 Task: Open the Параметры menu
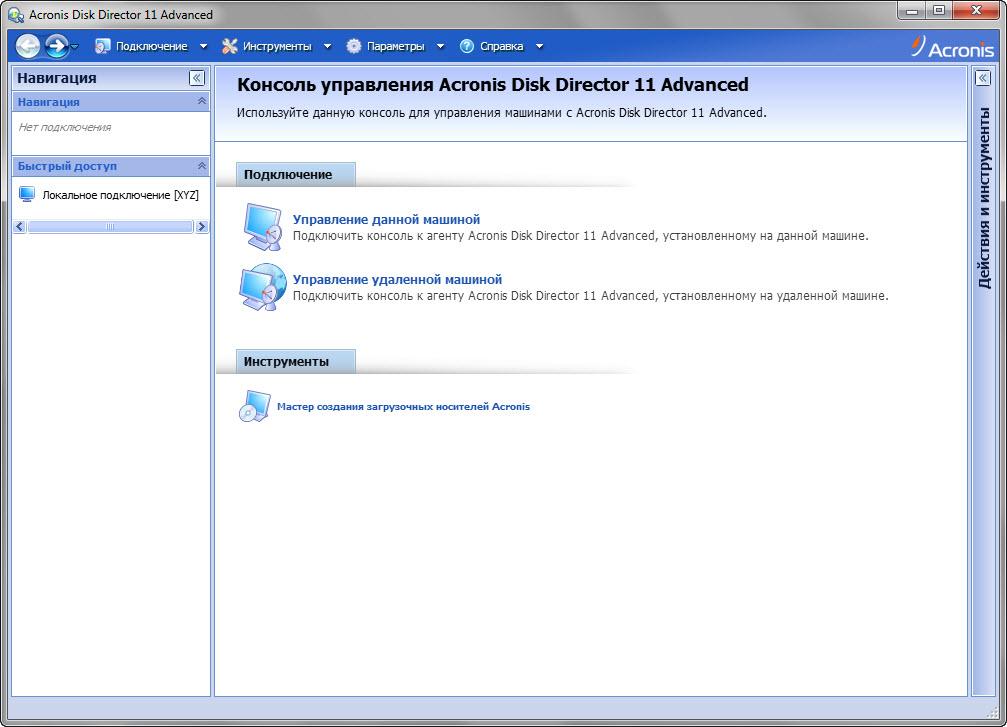point(396,46)
